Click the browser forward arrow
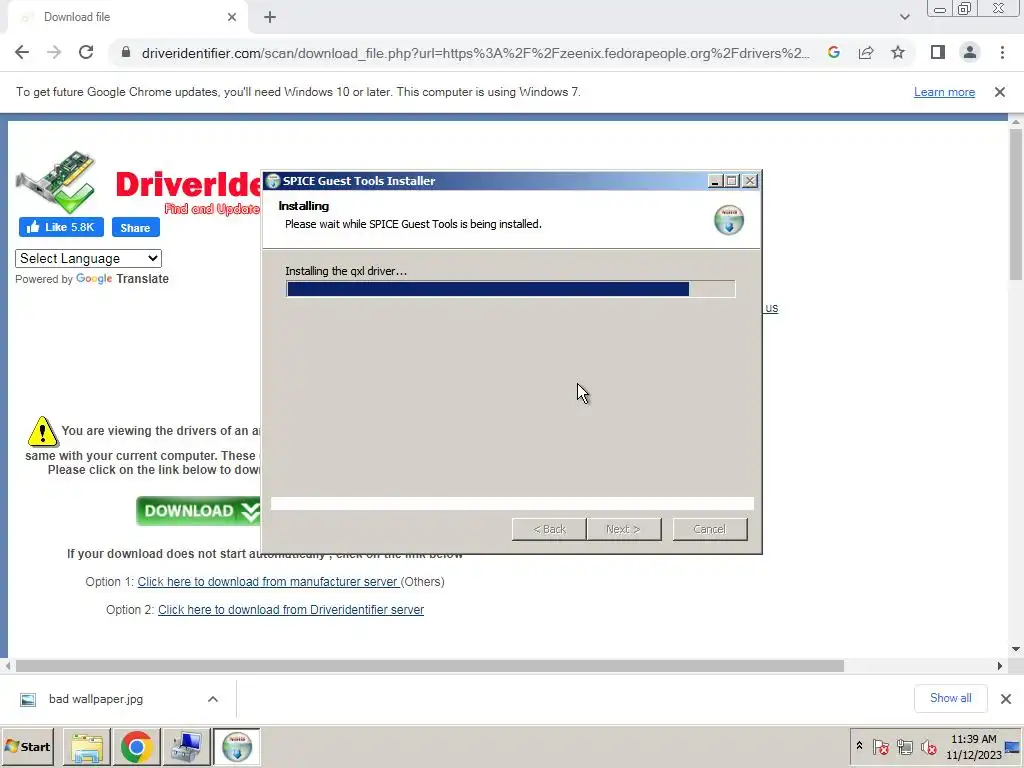This screenshot has width=1024, height=768. tap(54, 53)
